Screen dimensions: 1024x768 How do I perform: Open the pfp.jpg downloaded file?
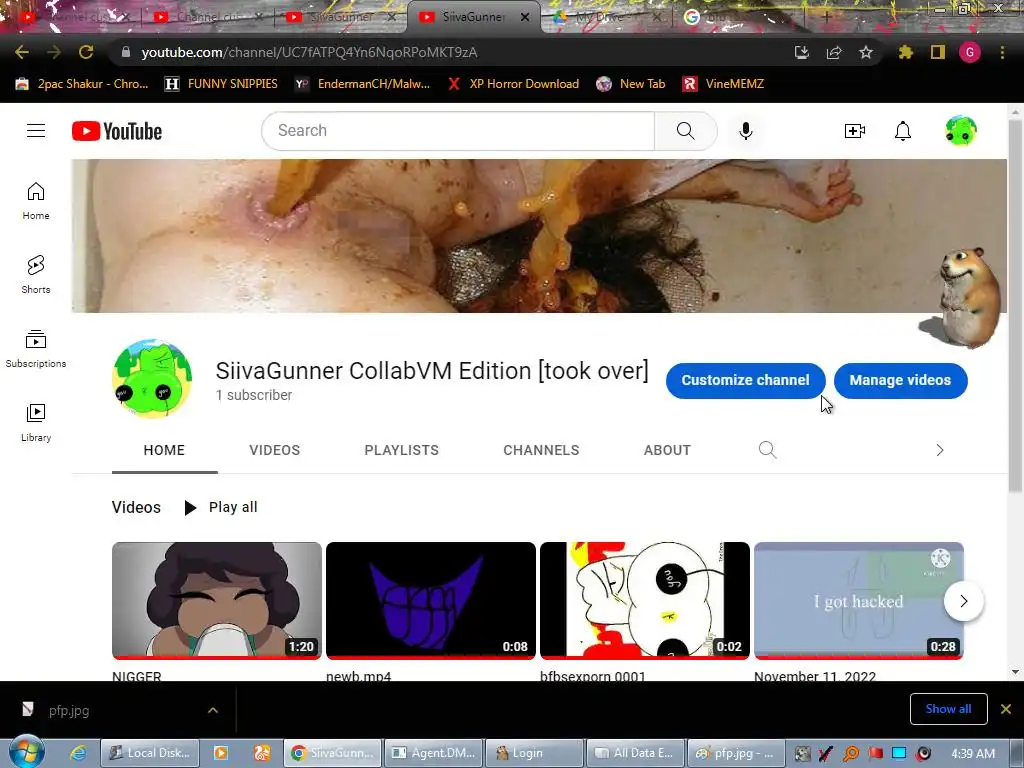click(69, 711)
